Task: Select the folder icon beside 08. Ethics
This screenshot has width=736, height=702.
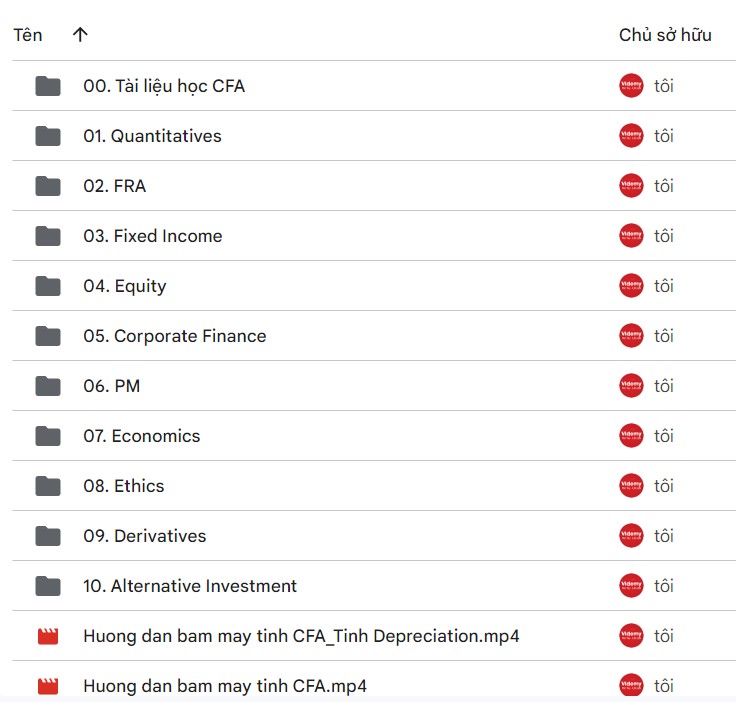Action: [48, 486]
